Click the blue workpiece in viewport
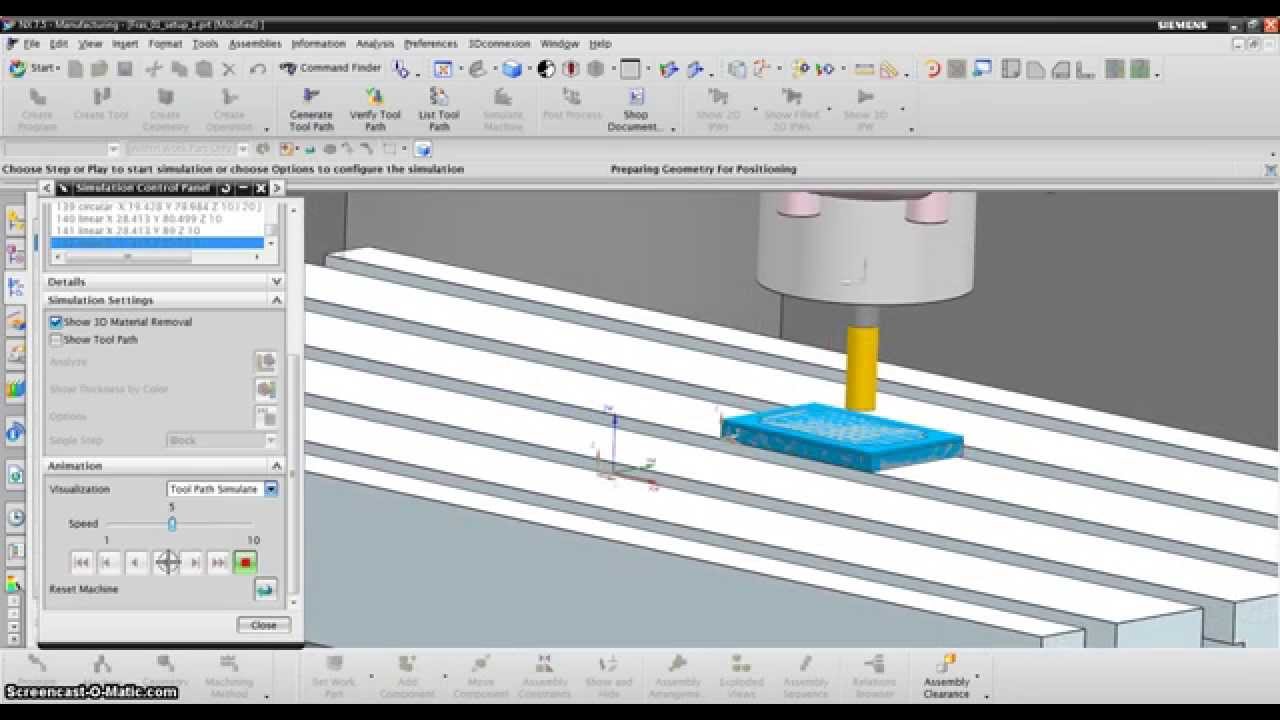Screen dimensions: 1280x720 click(842, 437)
